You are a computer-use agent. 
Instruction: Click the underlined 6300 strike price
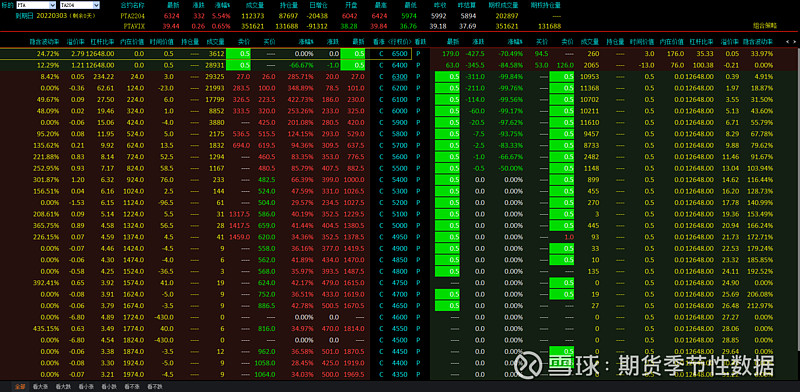(399, 77)
